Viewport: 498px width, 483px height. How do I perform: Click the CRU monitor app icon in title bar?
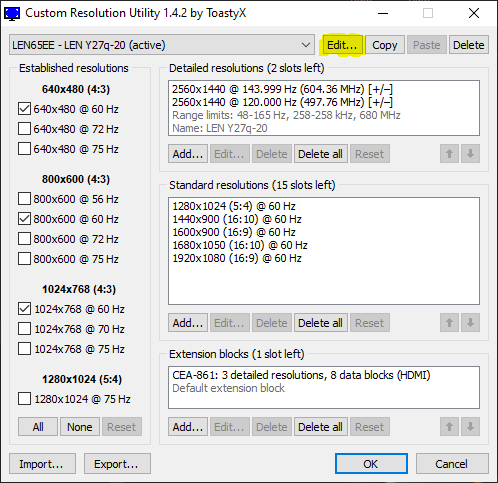(x=12, y=14)
